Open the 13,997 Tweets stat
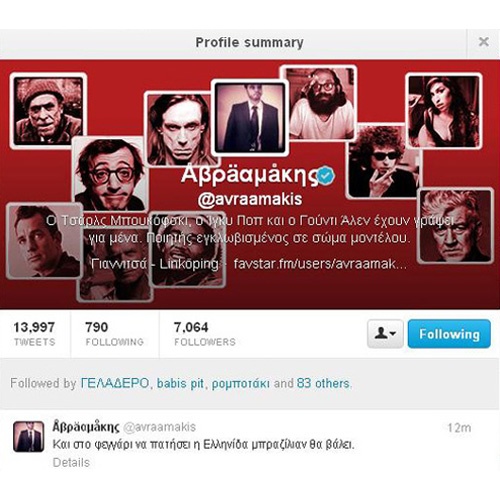500x500 pixels. click(x=34, y=334)
